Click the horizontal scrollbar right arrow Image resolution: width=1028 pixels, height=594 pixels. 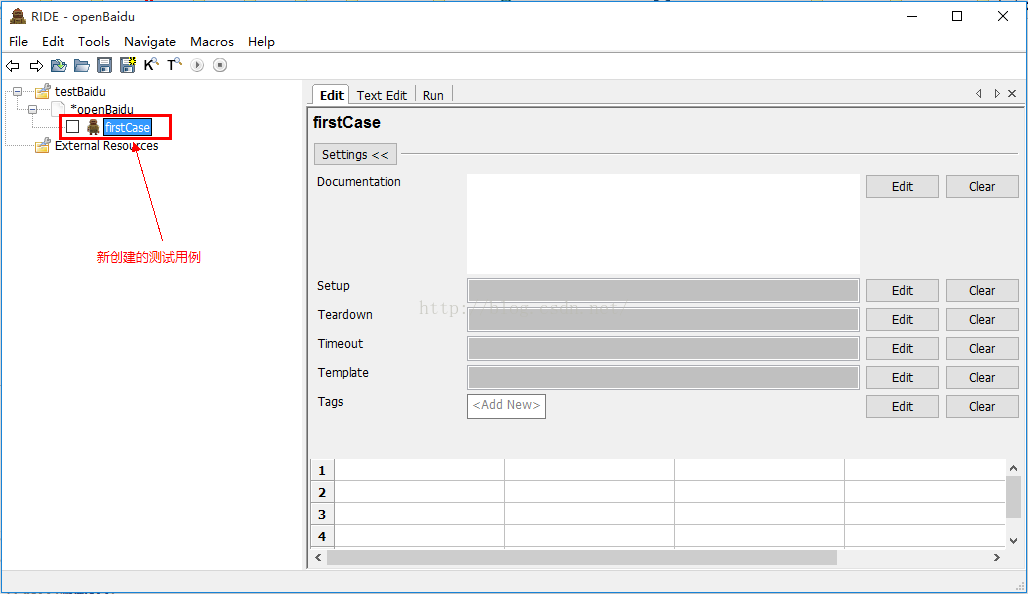997,557
